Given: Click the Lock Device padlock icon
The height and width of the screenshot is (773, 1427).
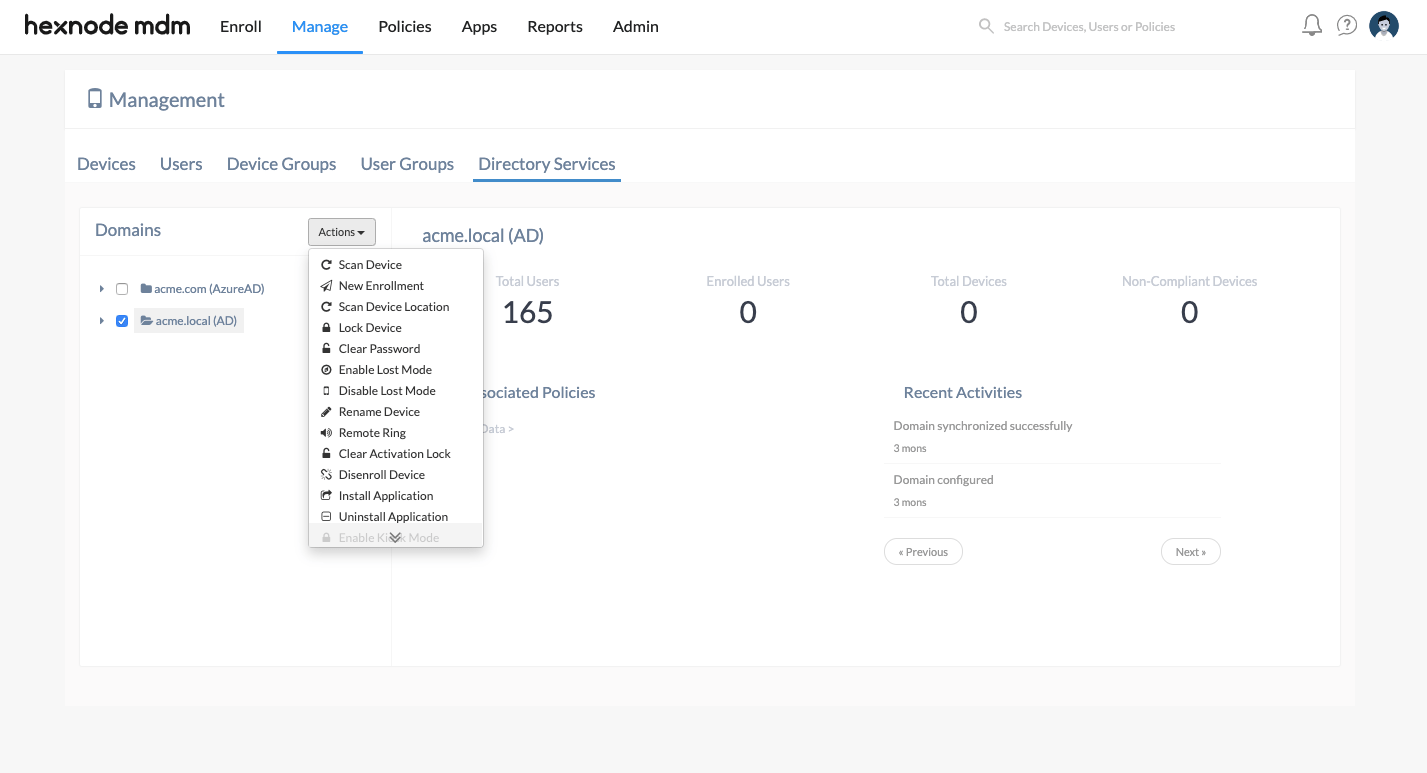Looking at the screenshot, I should [x=326, y=328].
